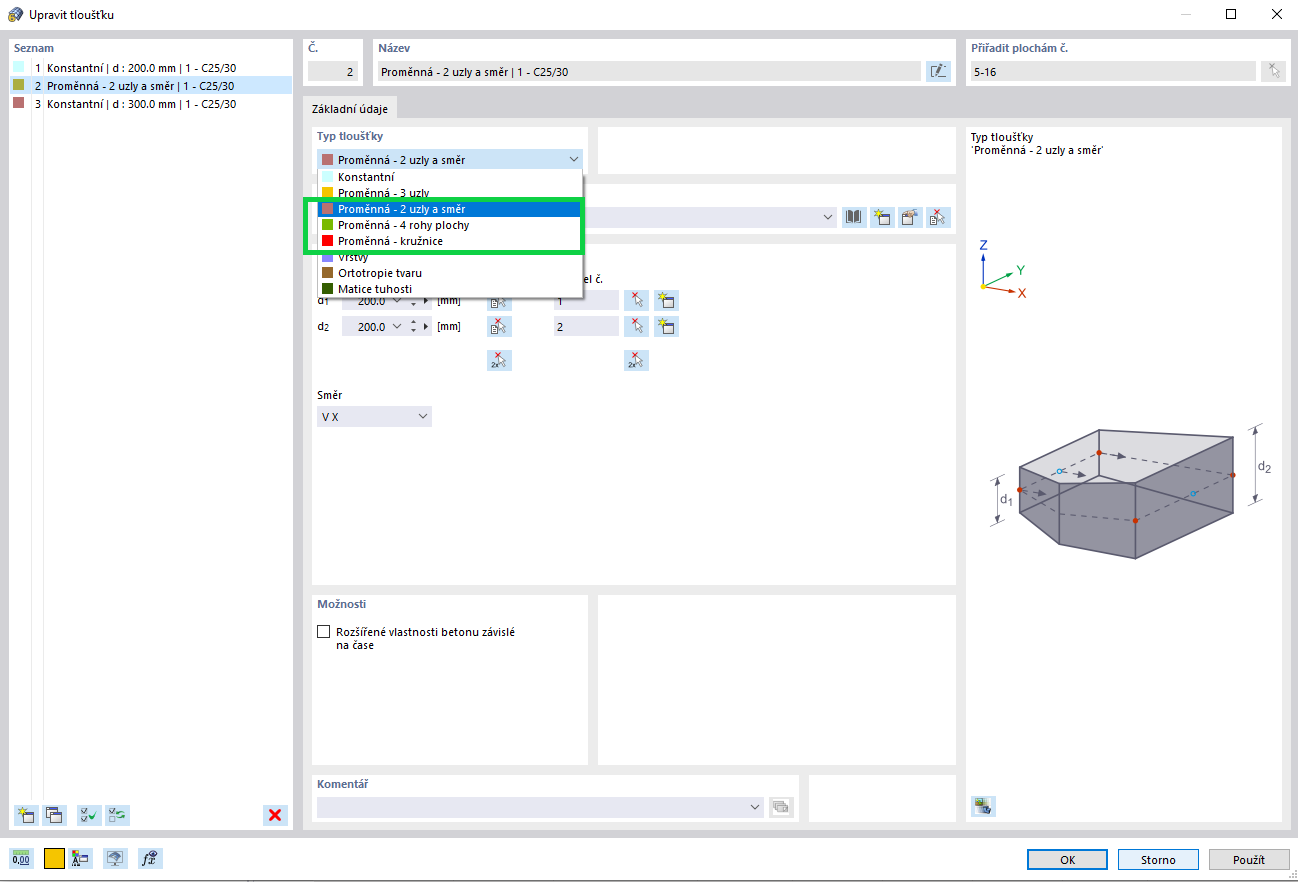
Task: Click the new node star icon beside node 2
Action: (x=666, y=327)
